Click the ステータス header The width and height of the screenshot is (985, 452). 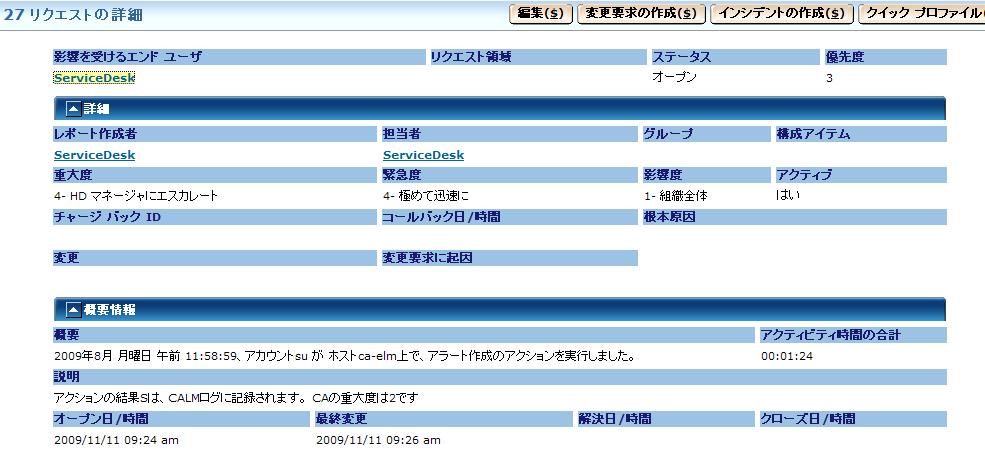pos(735,57)
